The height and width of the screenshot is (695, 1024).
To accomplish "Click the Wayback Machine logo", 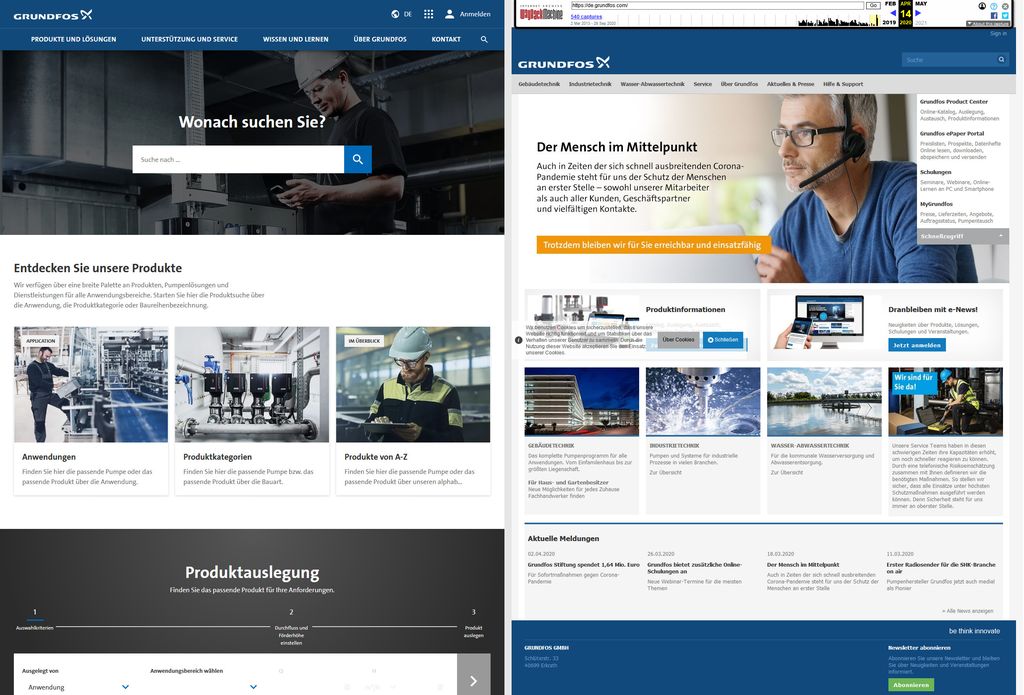I will coord(541,14).
